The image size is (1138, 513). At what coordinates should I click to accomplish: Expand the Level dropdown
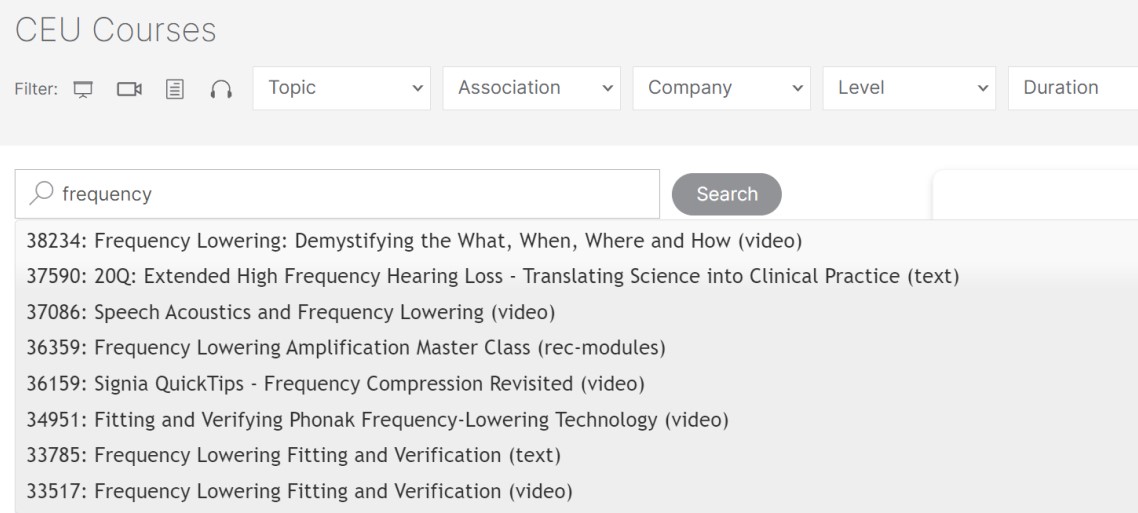point(909,89)
